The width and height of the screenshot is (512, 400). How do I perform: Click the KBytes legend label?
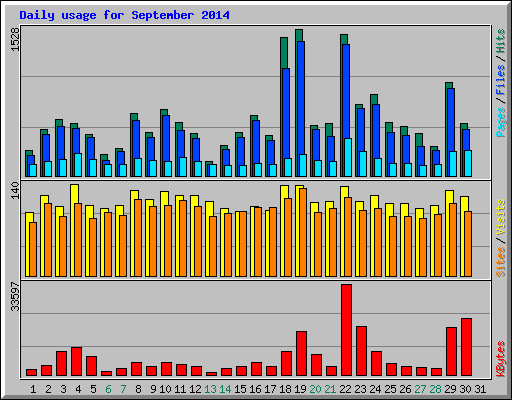click(x=501, y=359)
